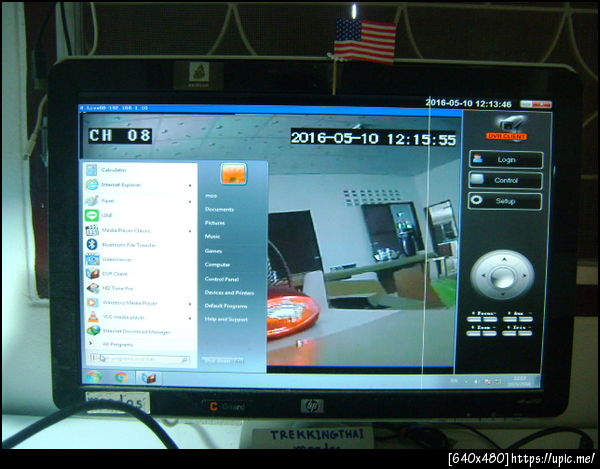Image resolution: width=600 pixels, height=469 pixels.
Task: Click the Focus minus button
Action: [490, 319]
